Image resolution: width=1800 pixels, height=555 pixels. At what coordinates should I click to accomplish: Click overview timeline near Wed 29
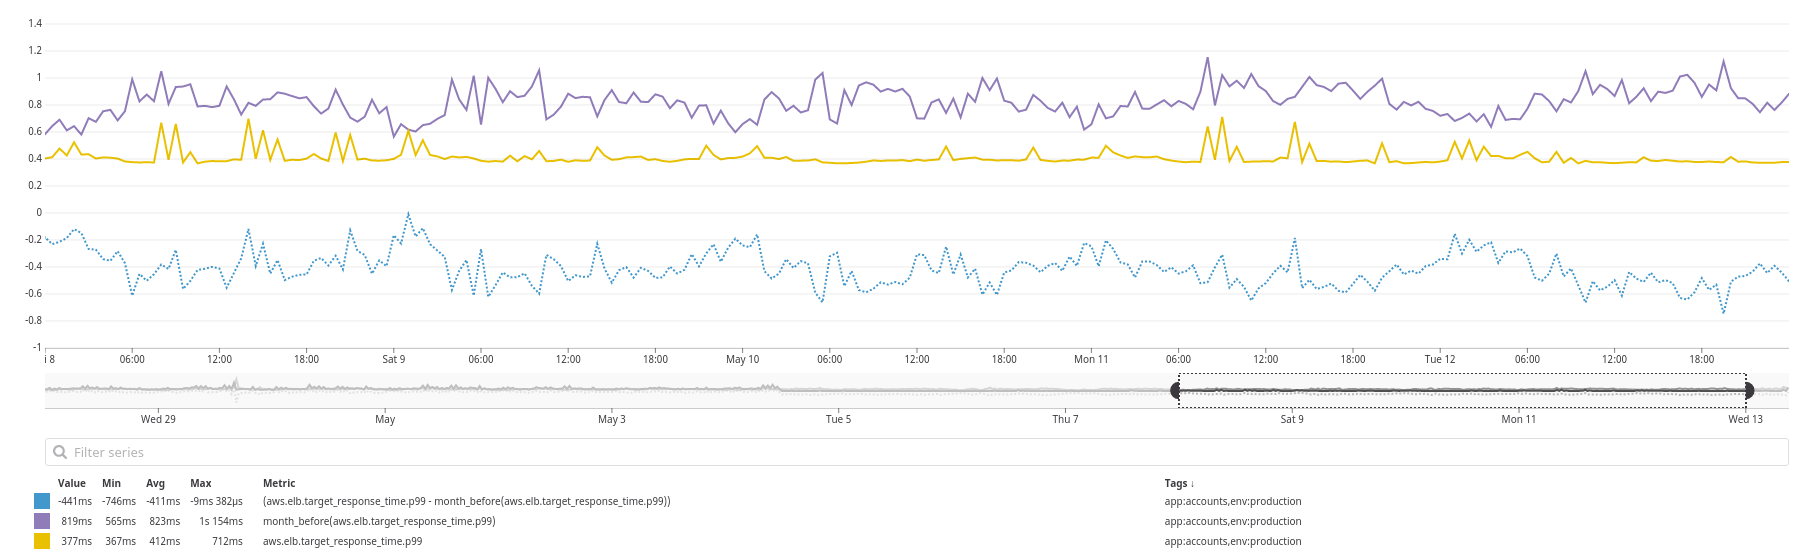(158, 390)
